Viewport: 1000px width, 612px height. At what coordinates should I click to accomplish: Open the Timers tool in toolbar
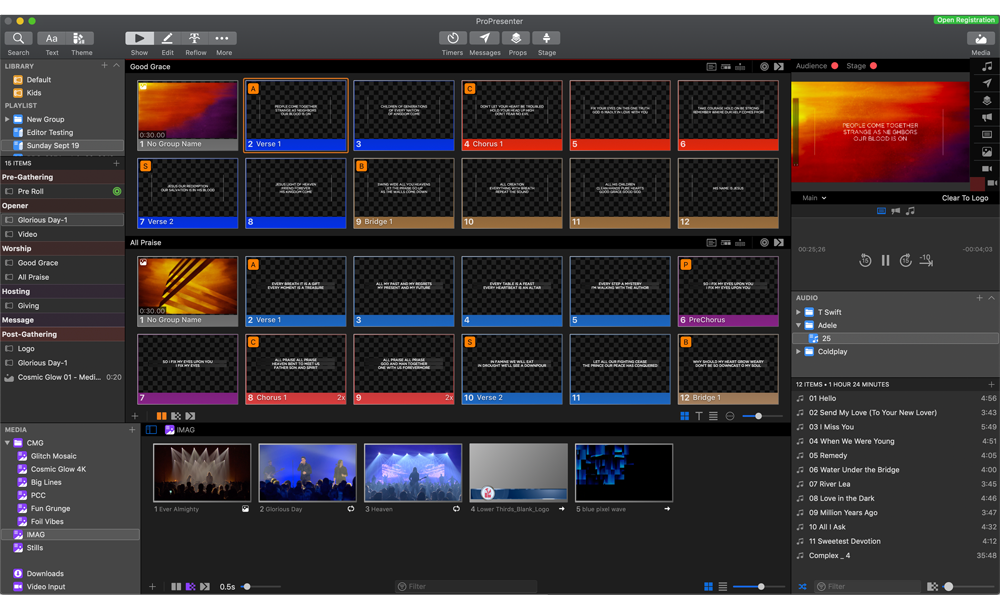(x=452, y=39)
